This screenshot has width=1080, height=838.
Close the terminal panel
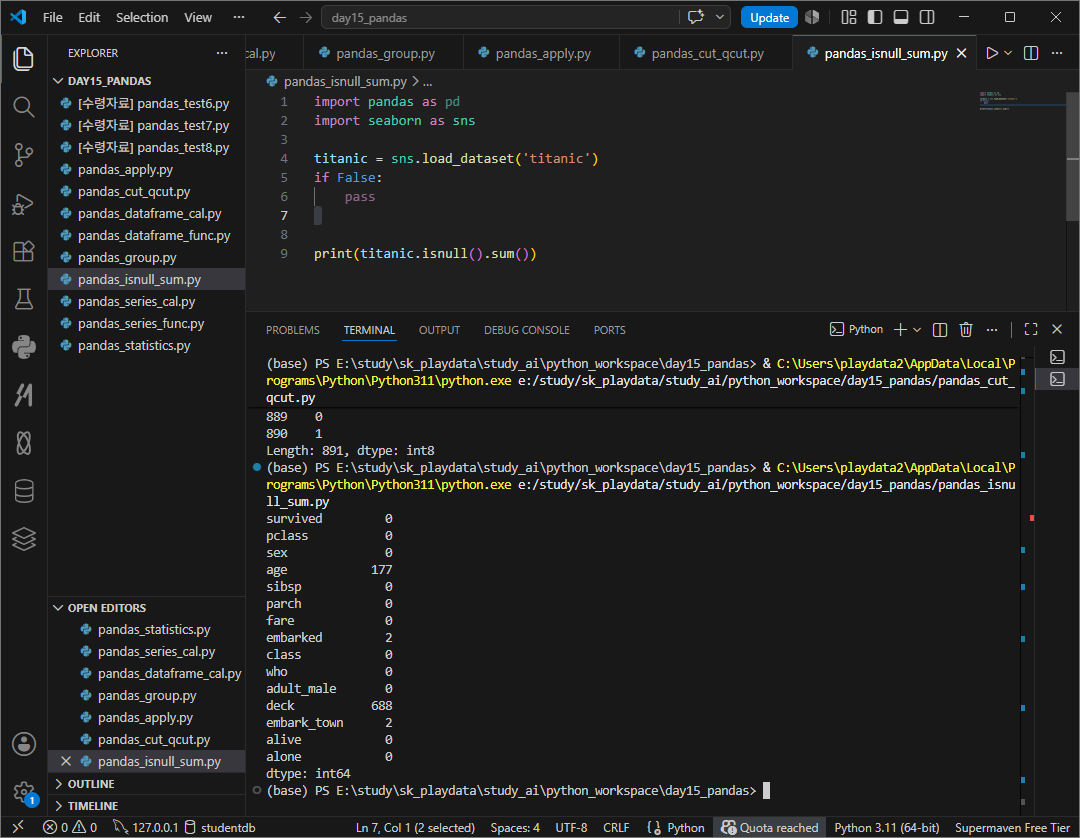coord(1057,330)
